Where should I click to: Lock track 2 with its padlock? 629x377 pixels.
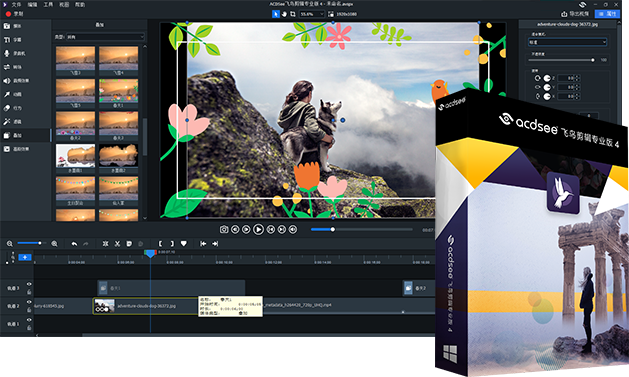[x=29, y=310]
